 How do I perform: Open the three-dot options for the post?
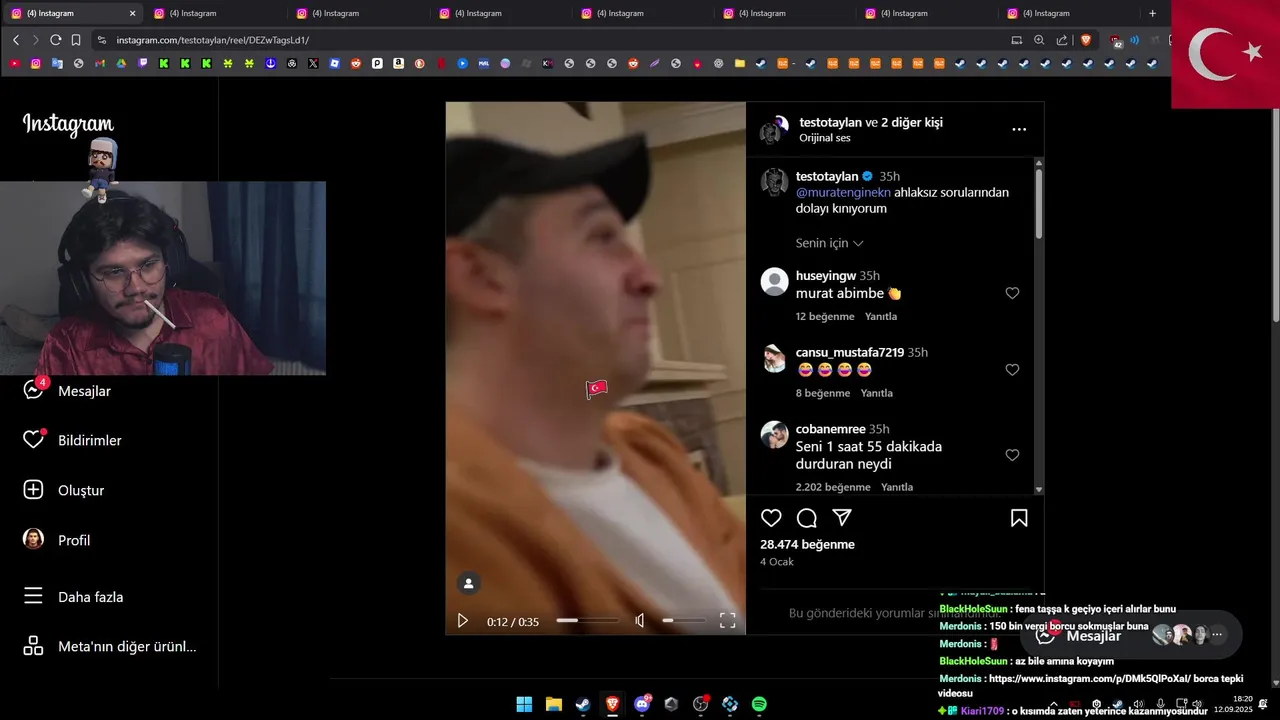pyautogui.click(x=1019, y=129)
